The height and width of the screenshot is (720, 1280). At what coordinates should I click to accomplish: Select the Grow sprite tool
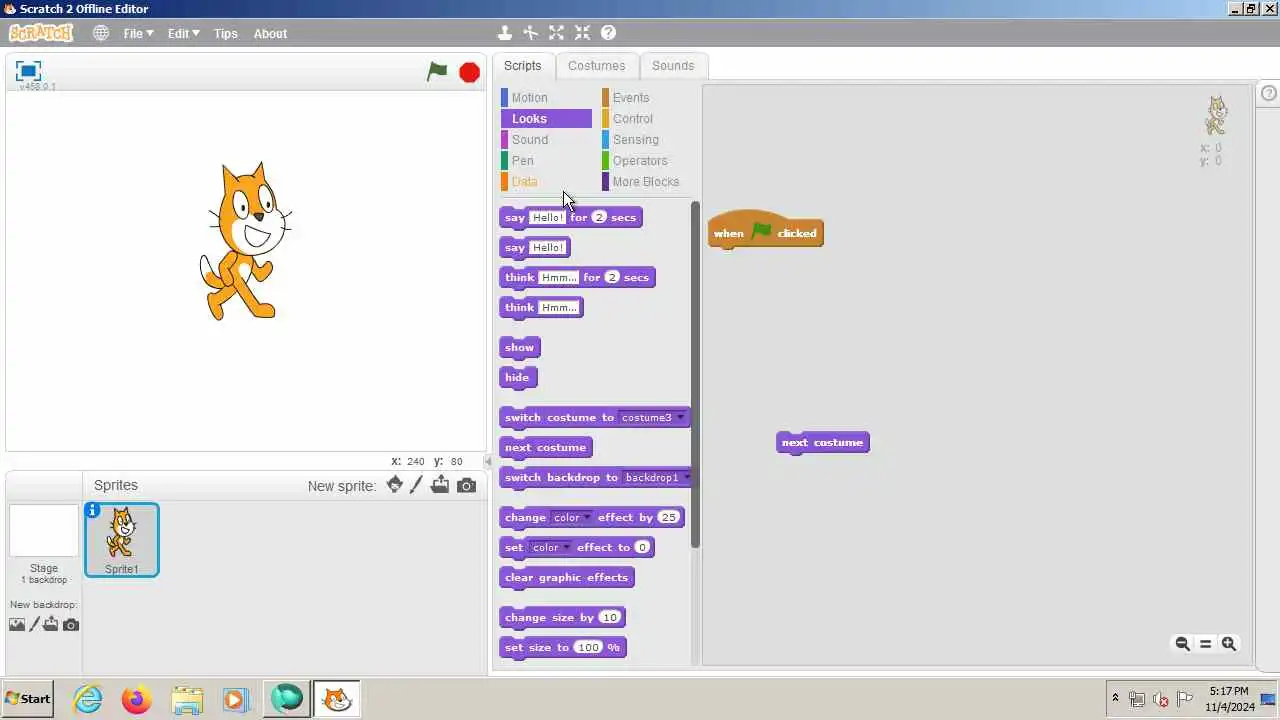[556, 33]
